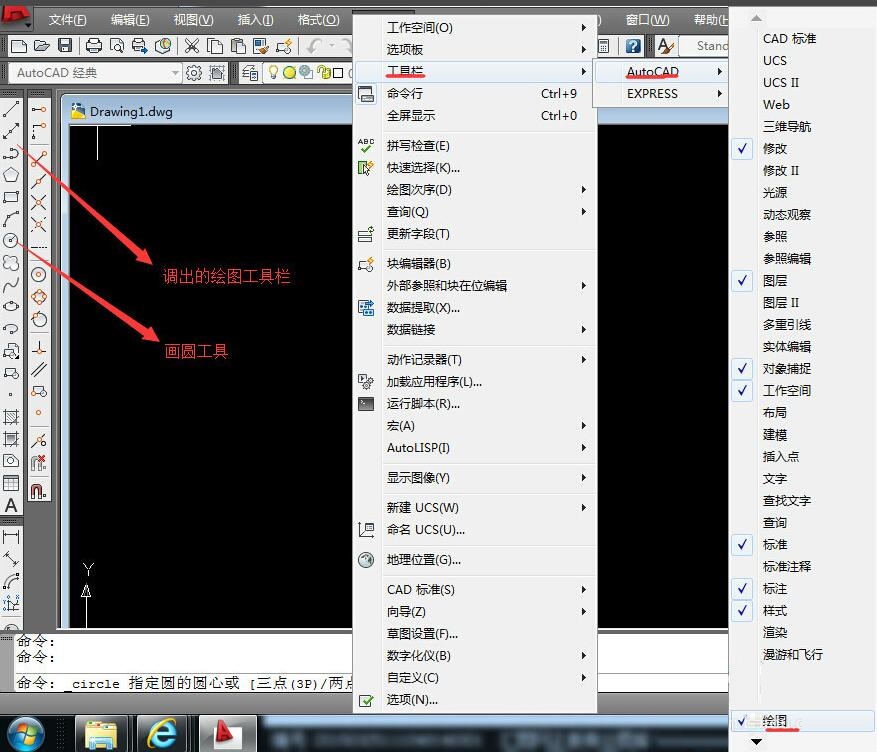Select the Rectangle draw tool
This screenshot has height=752, width=877.
11,197
